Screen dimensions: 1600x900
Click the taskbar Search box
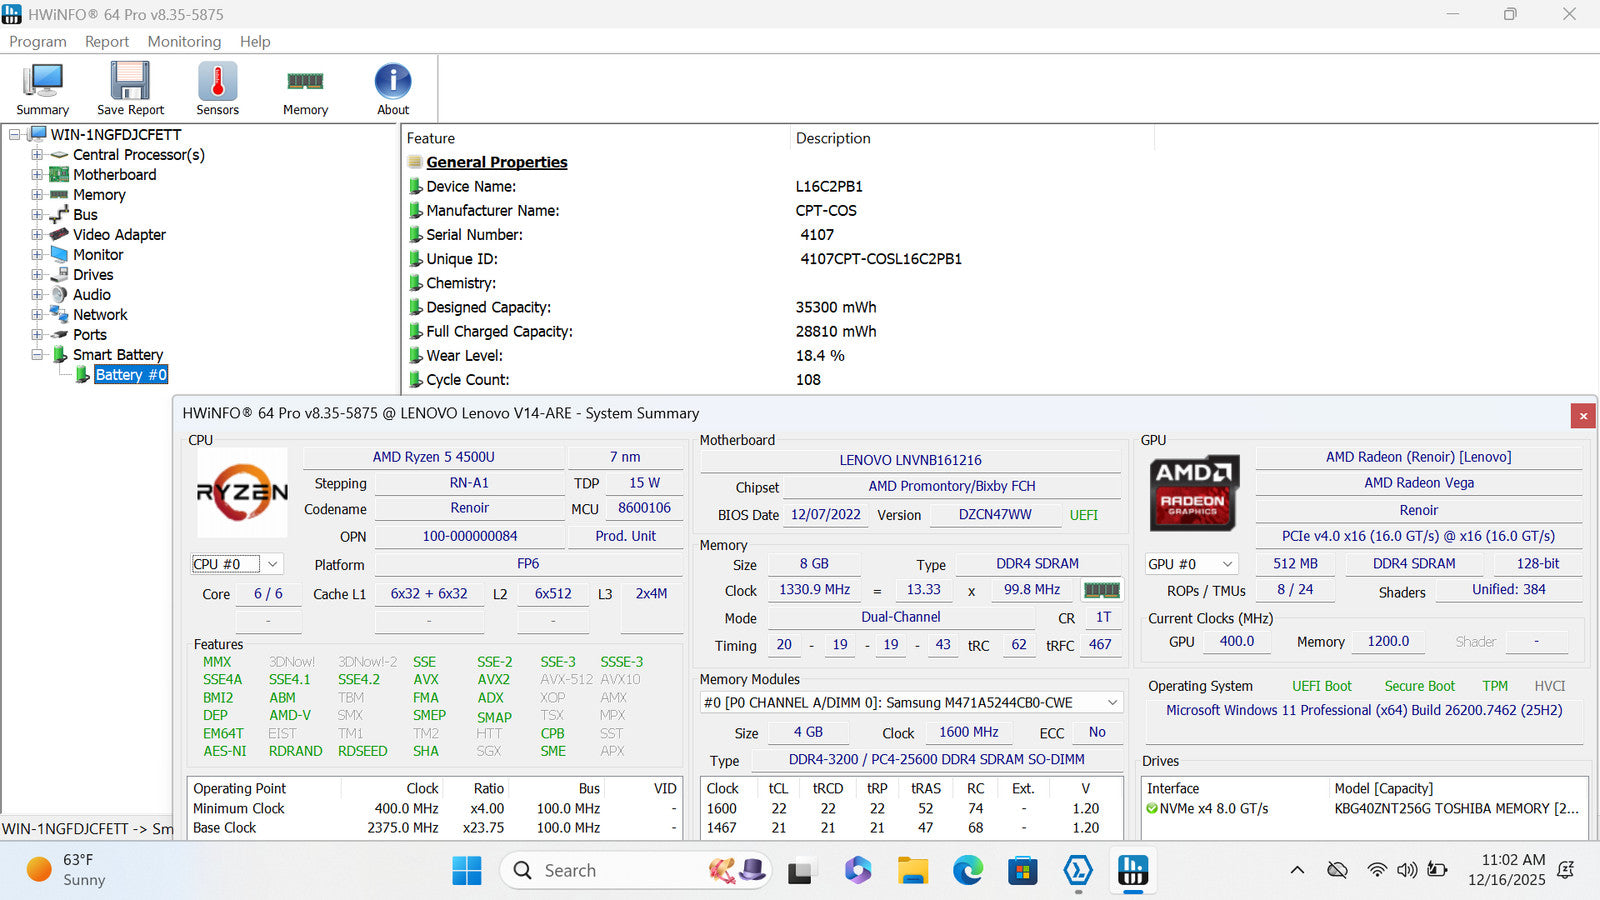point(600,871)
